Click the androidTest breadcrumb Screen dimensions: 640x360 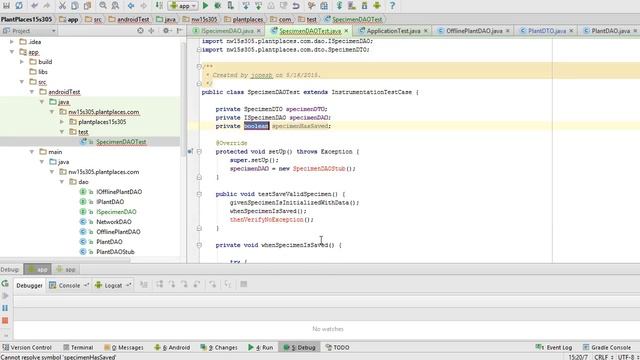(x=129, y=19)
